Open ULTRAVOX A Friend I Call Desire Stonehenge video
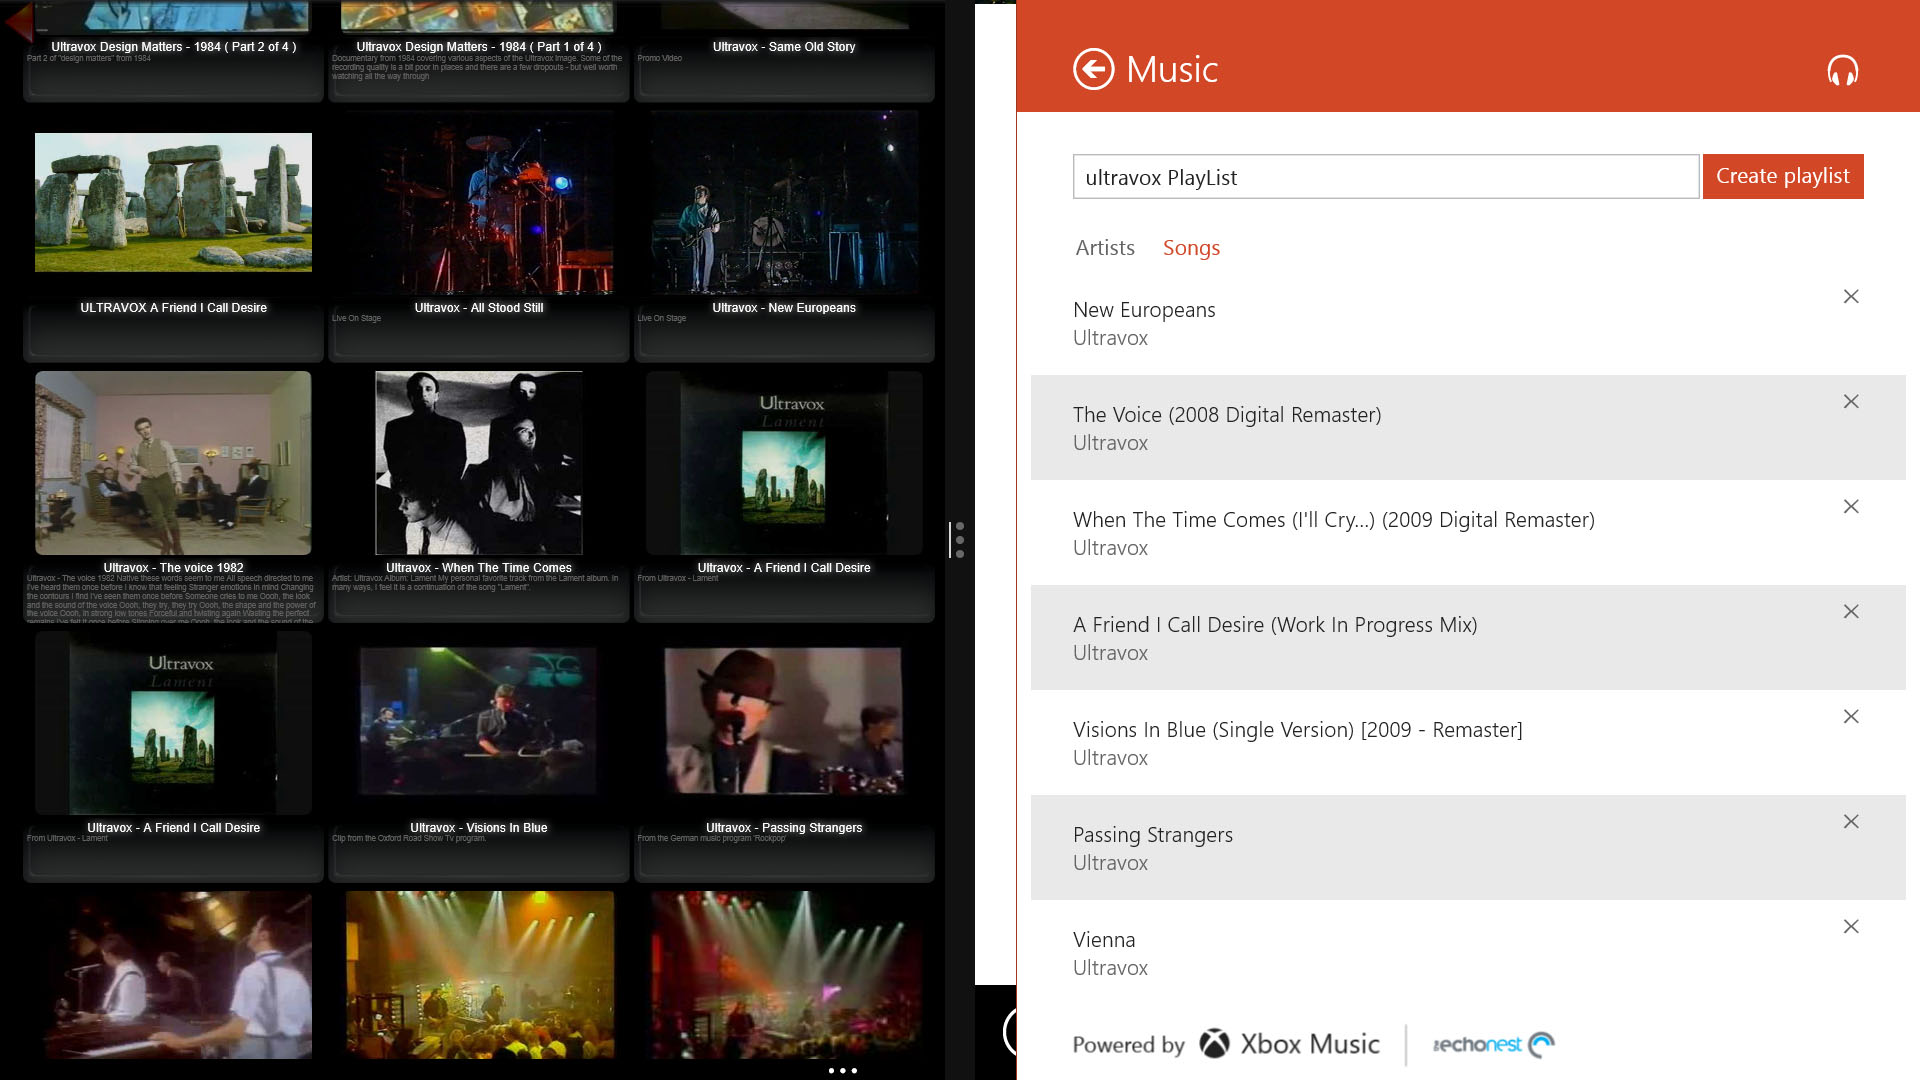 (x=173, y=202)
